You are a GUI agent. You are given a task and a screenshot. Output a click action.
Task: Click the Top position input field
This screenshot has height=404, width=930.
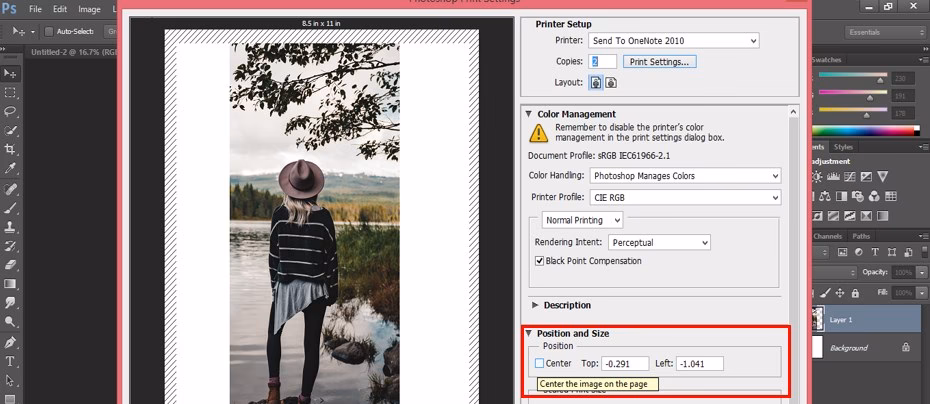(x=625, y=363)
